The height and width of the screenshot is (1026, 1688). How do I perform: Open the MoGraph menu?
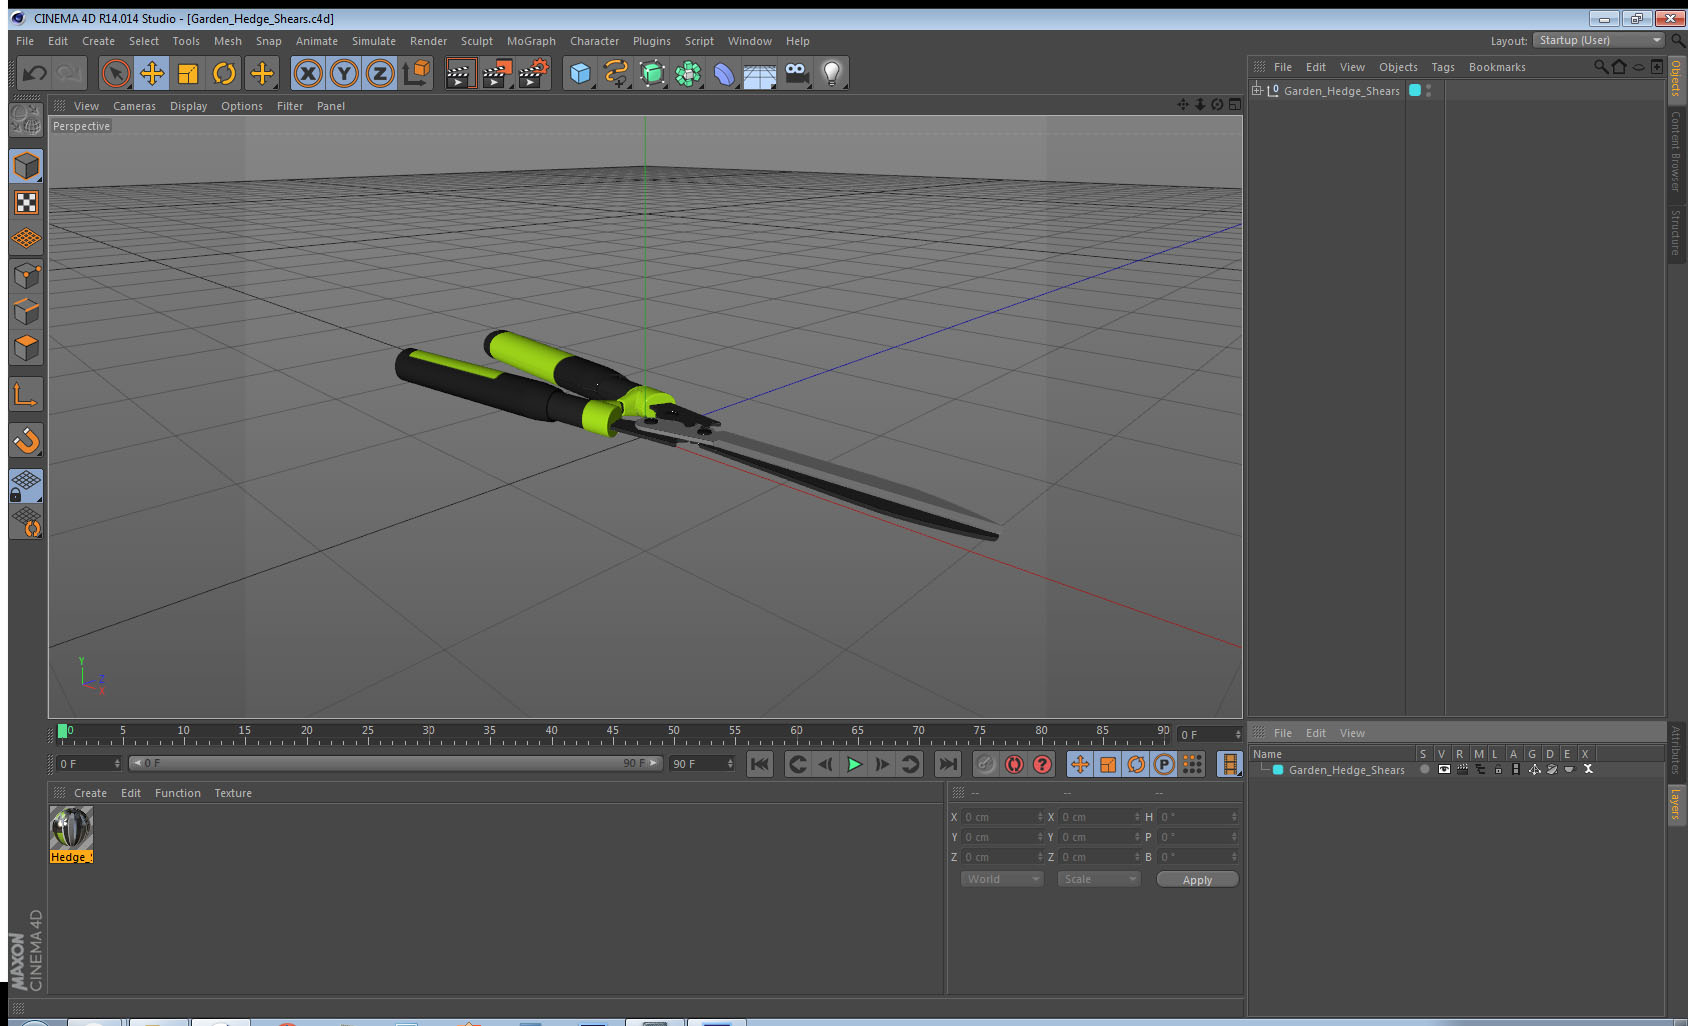tap(531, 41)
